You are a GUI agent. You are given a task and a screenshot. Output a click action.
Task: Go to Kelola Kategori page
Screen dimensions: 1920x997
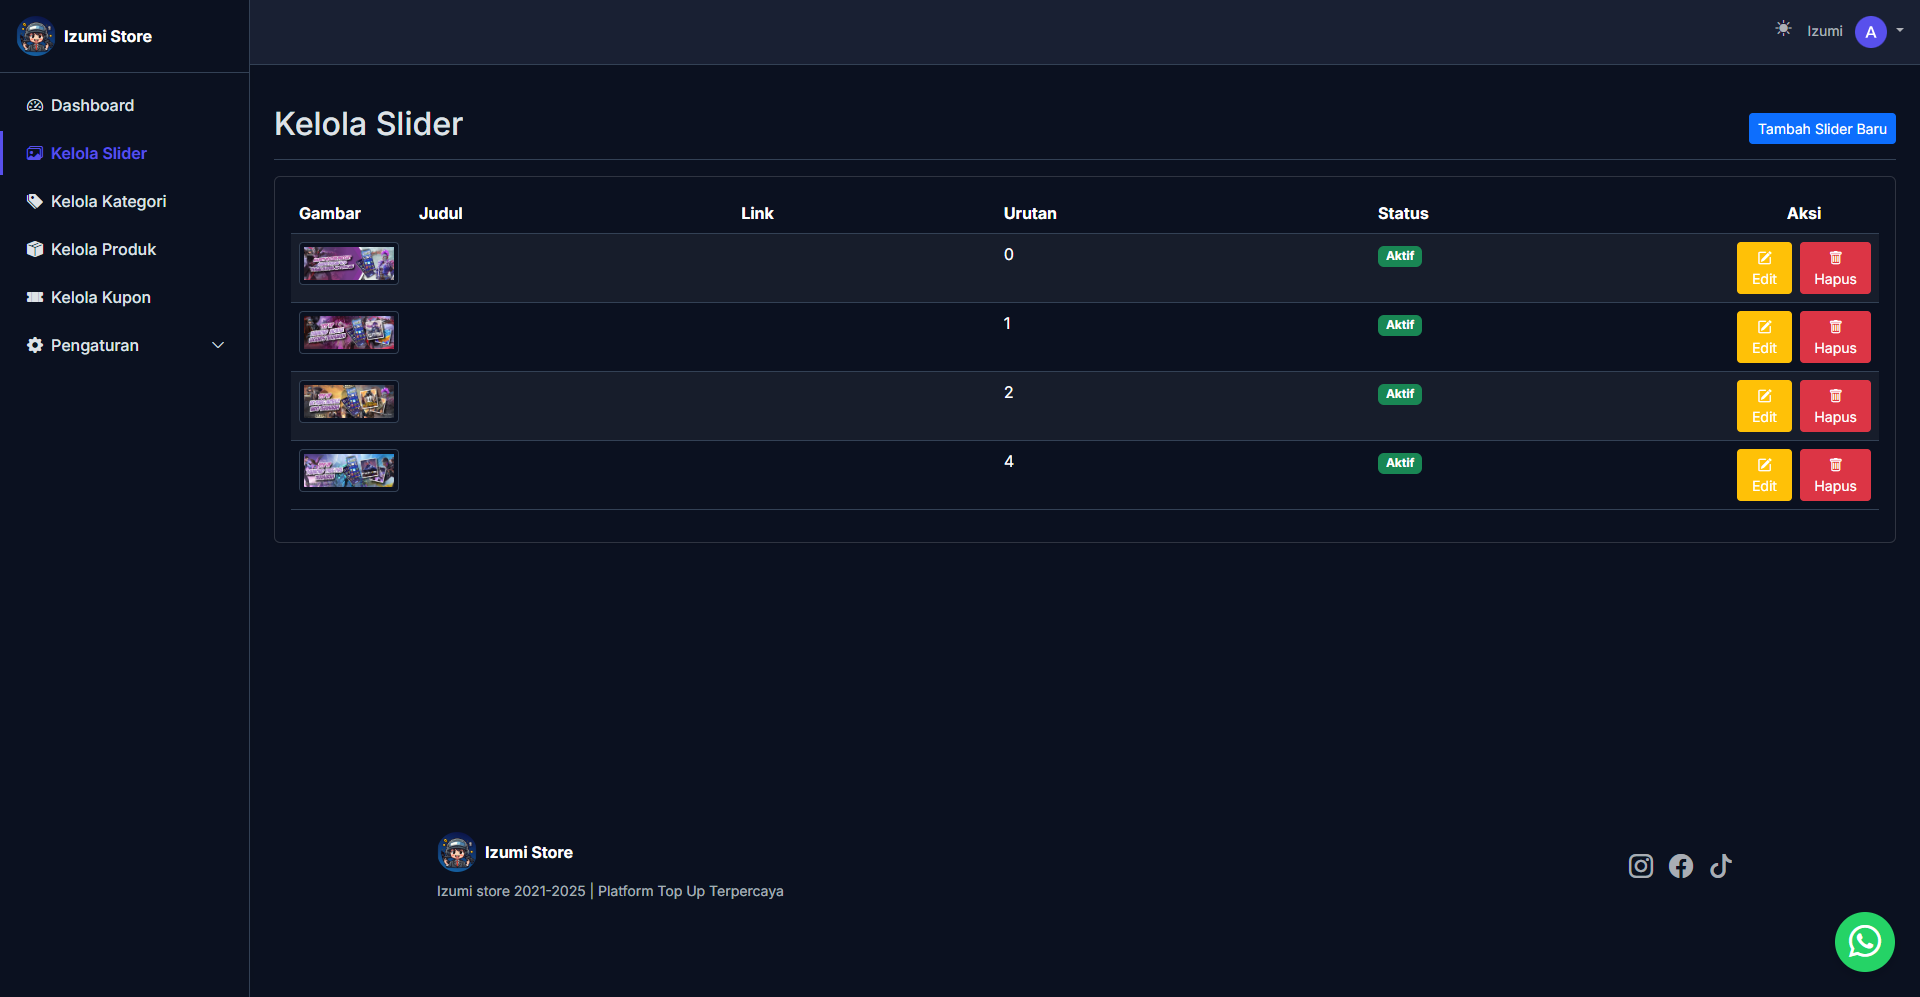click(x=108, y=201)
